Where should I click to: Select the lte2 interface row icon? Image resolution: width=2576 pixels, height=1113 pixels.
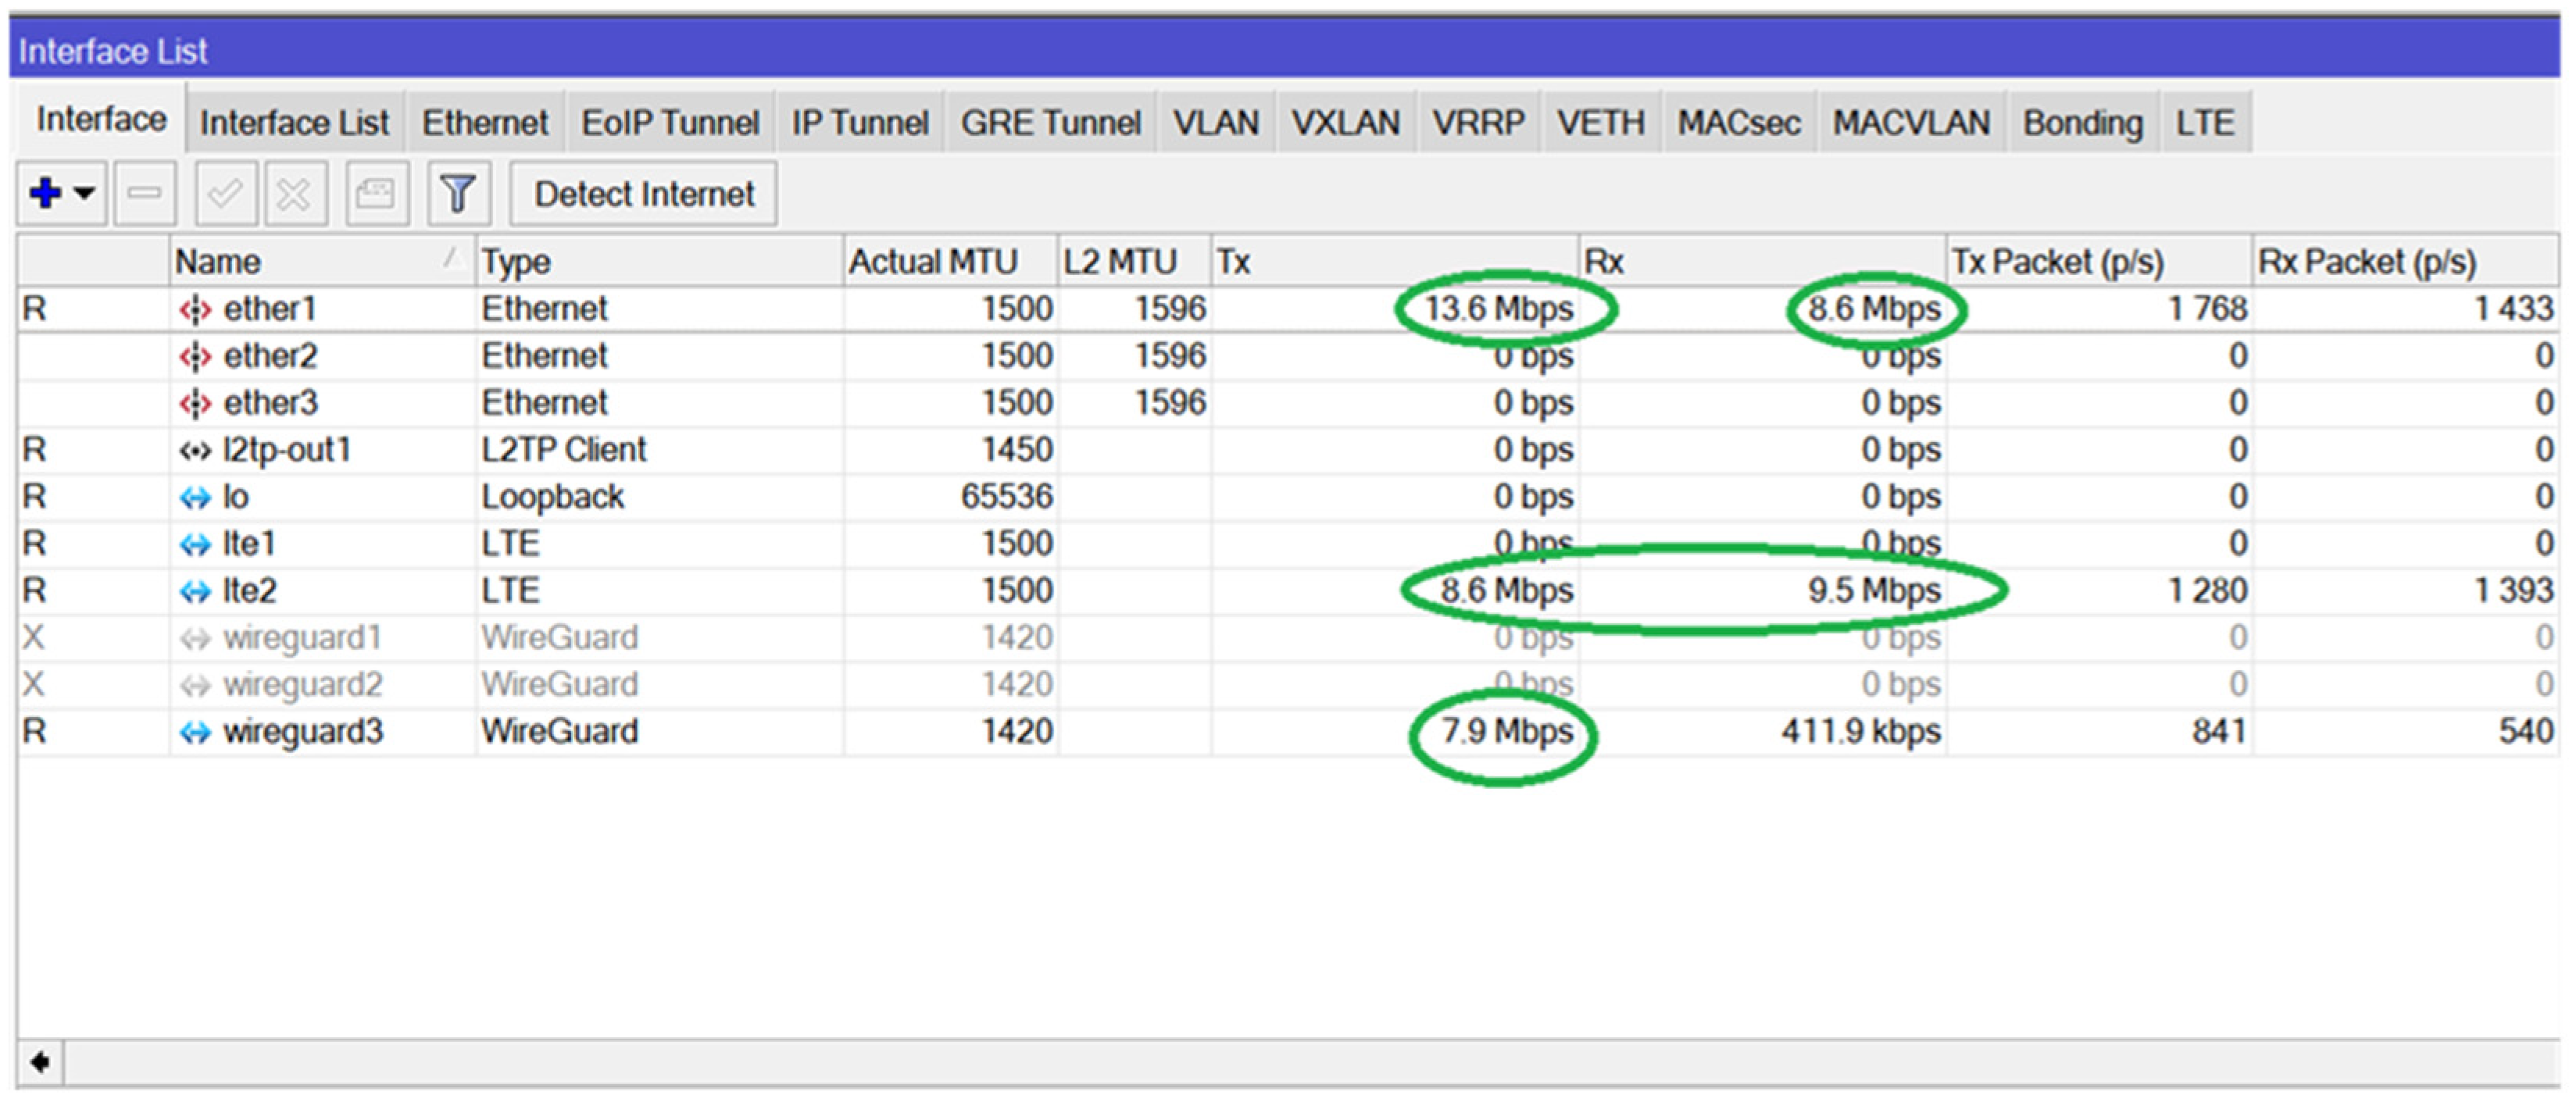tap(195, 591)
